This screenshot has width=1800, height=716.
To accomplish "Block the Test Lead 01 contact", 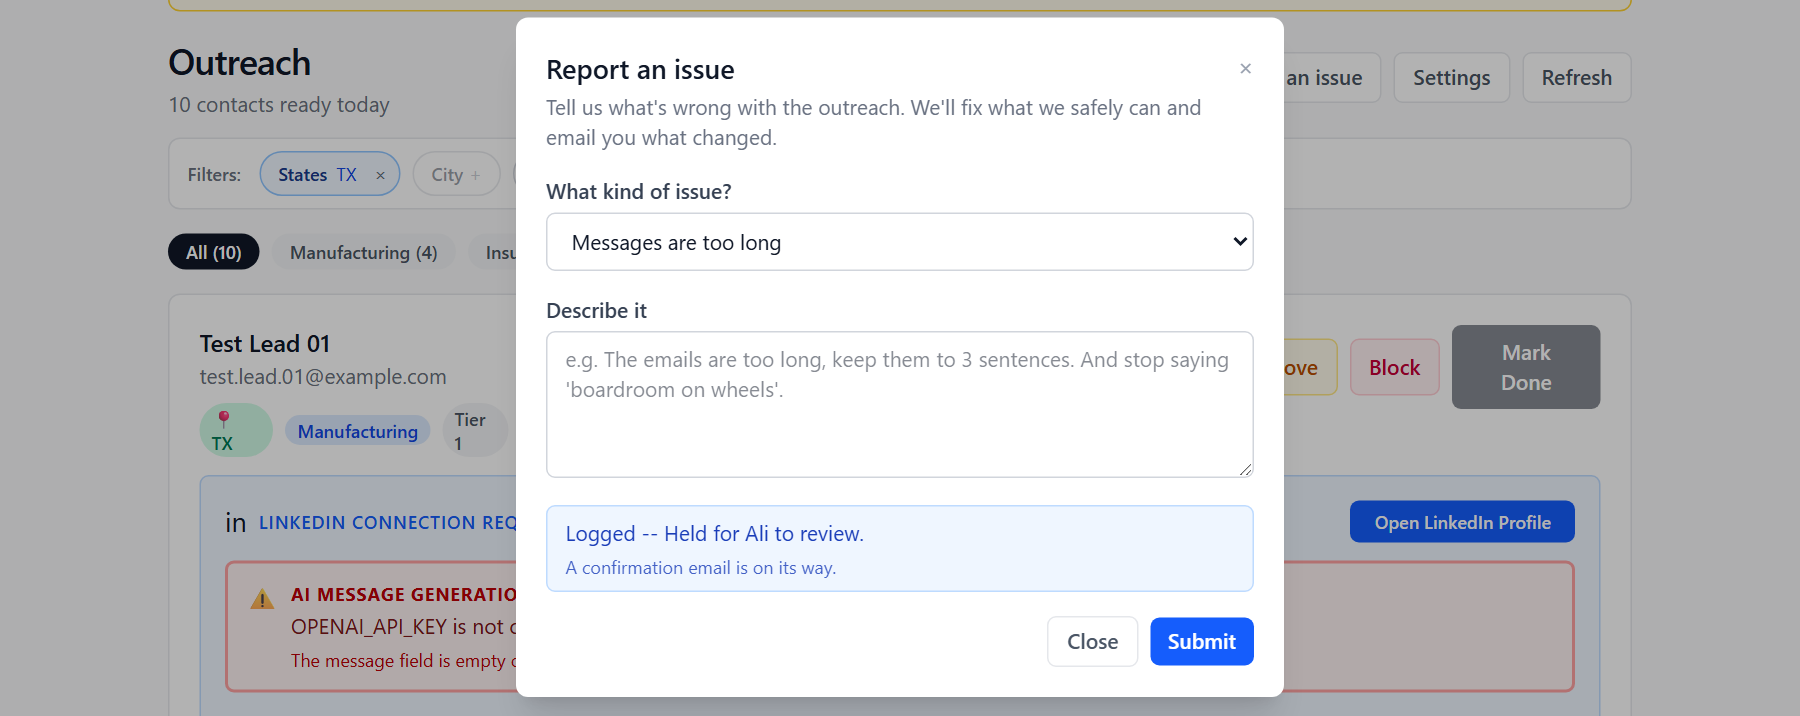I will (1394, 367).
